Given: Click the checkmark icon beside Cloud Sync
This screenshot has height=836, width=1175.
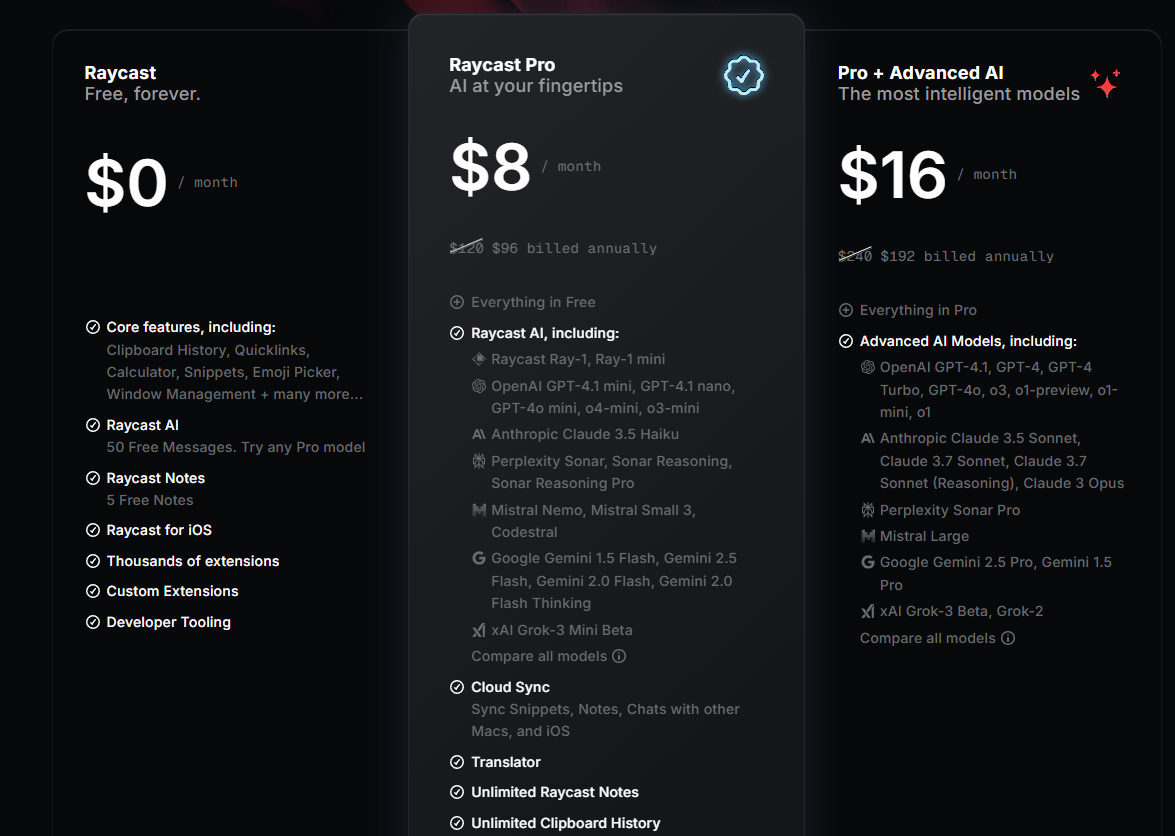Looking at the screenshot, I should point(456,687).
